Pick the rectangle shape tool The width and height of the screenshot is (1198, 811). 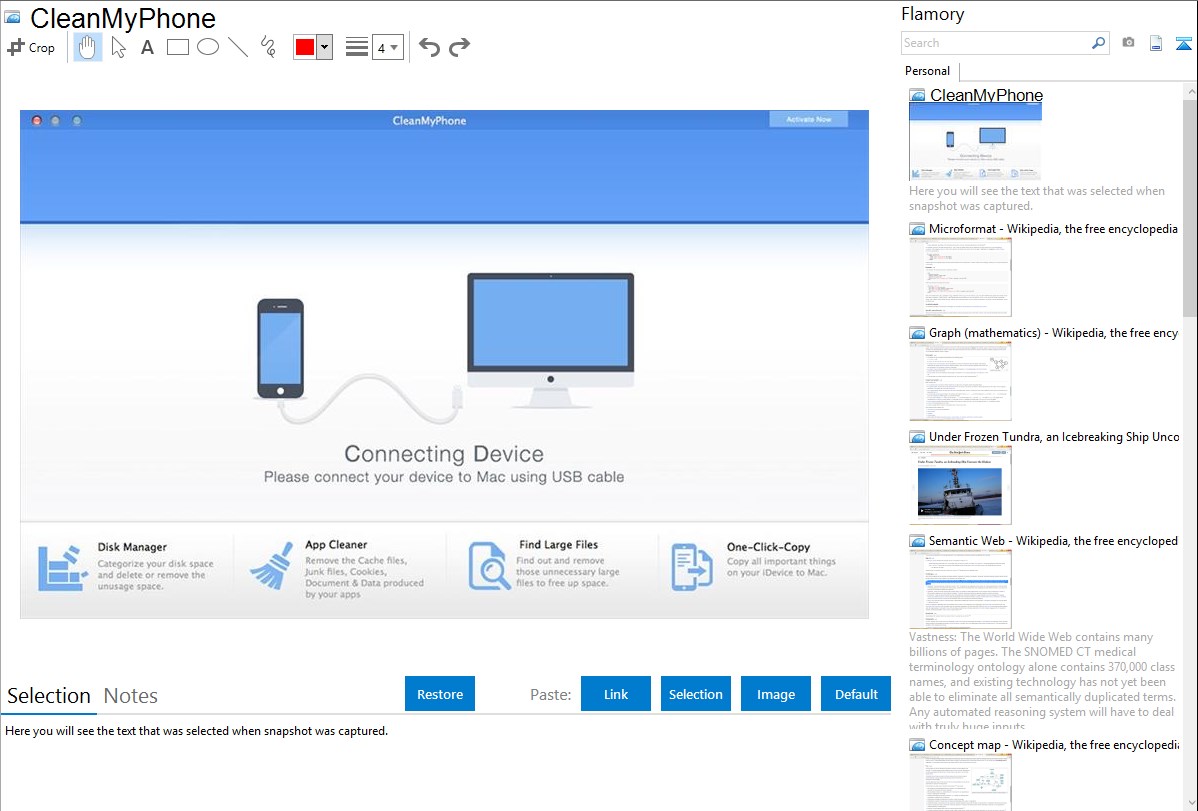(178, 47)
